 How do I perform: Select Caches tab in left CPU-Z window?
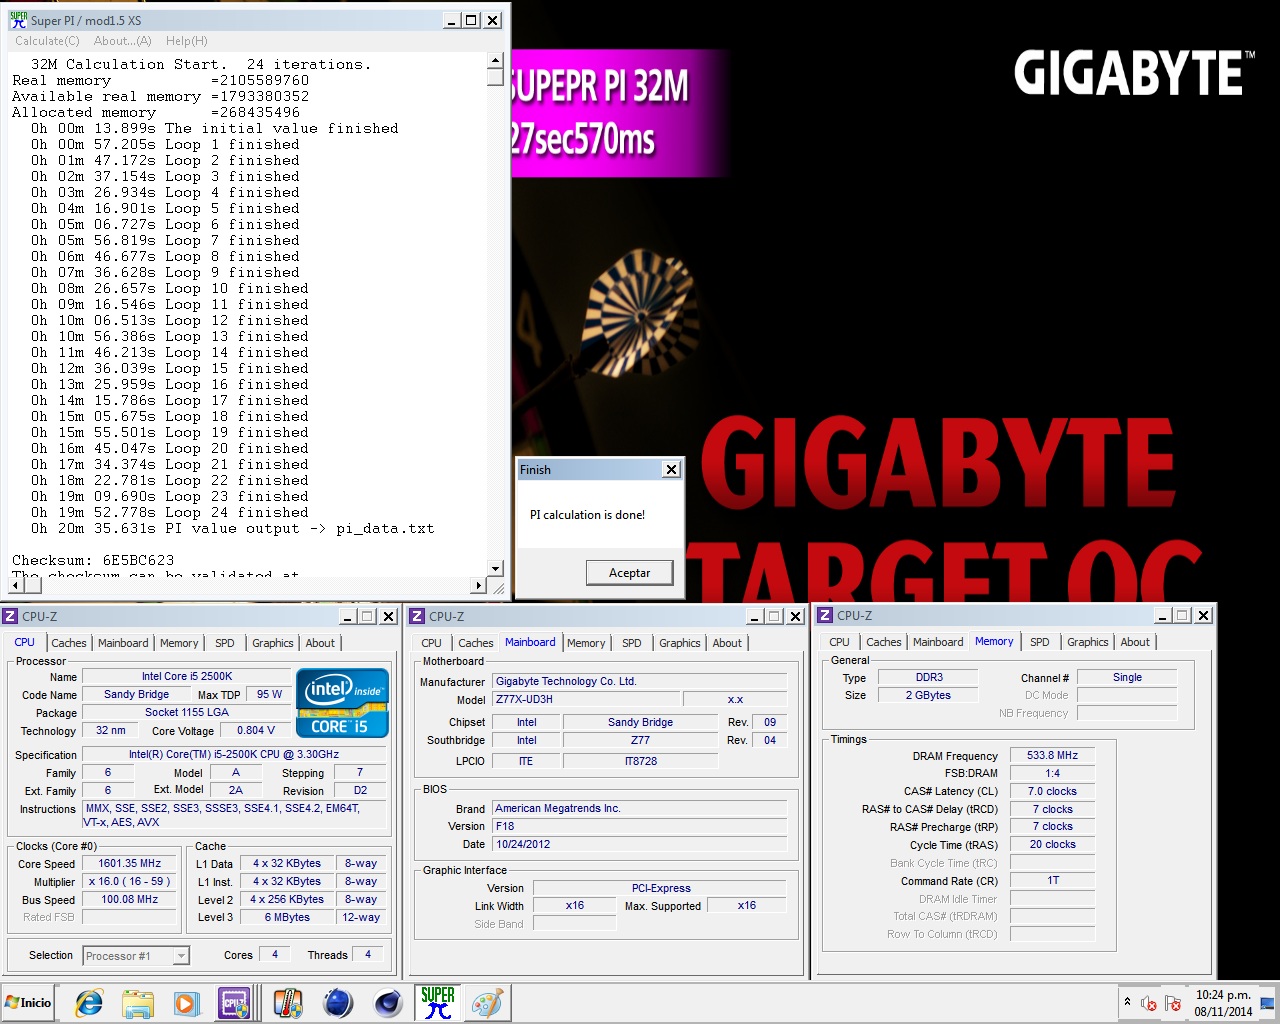coord(69,643)
